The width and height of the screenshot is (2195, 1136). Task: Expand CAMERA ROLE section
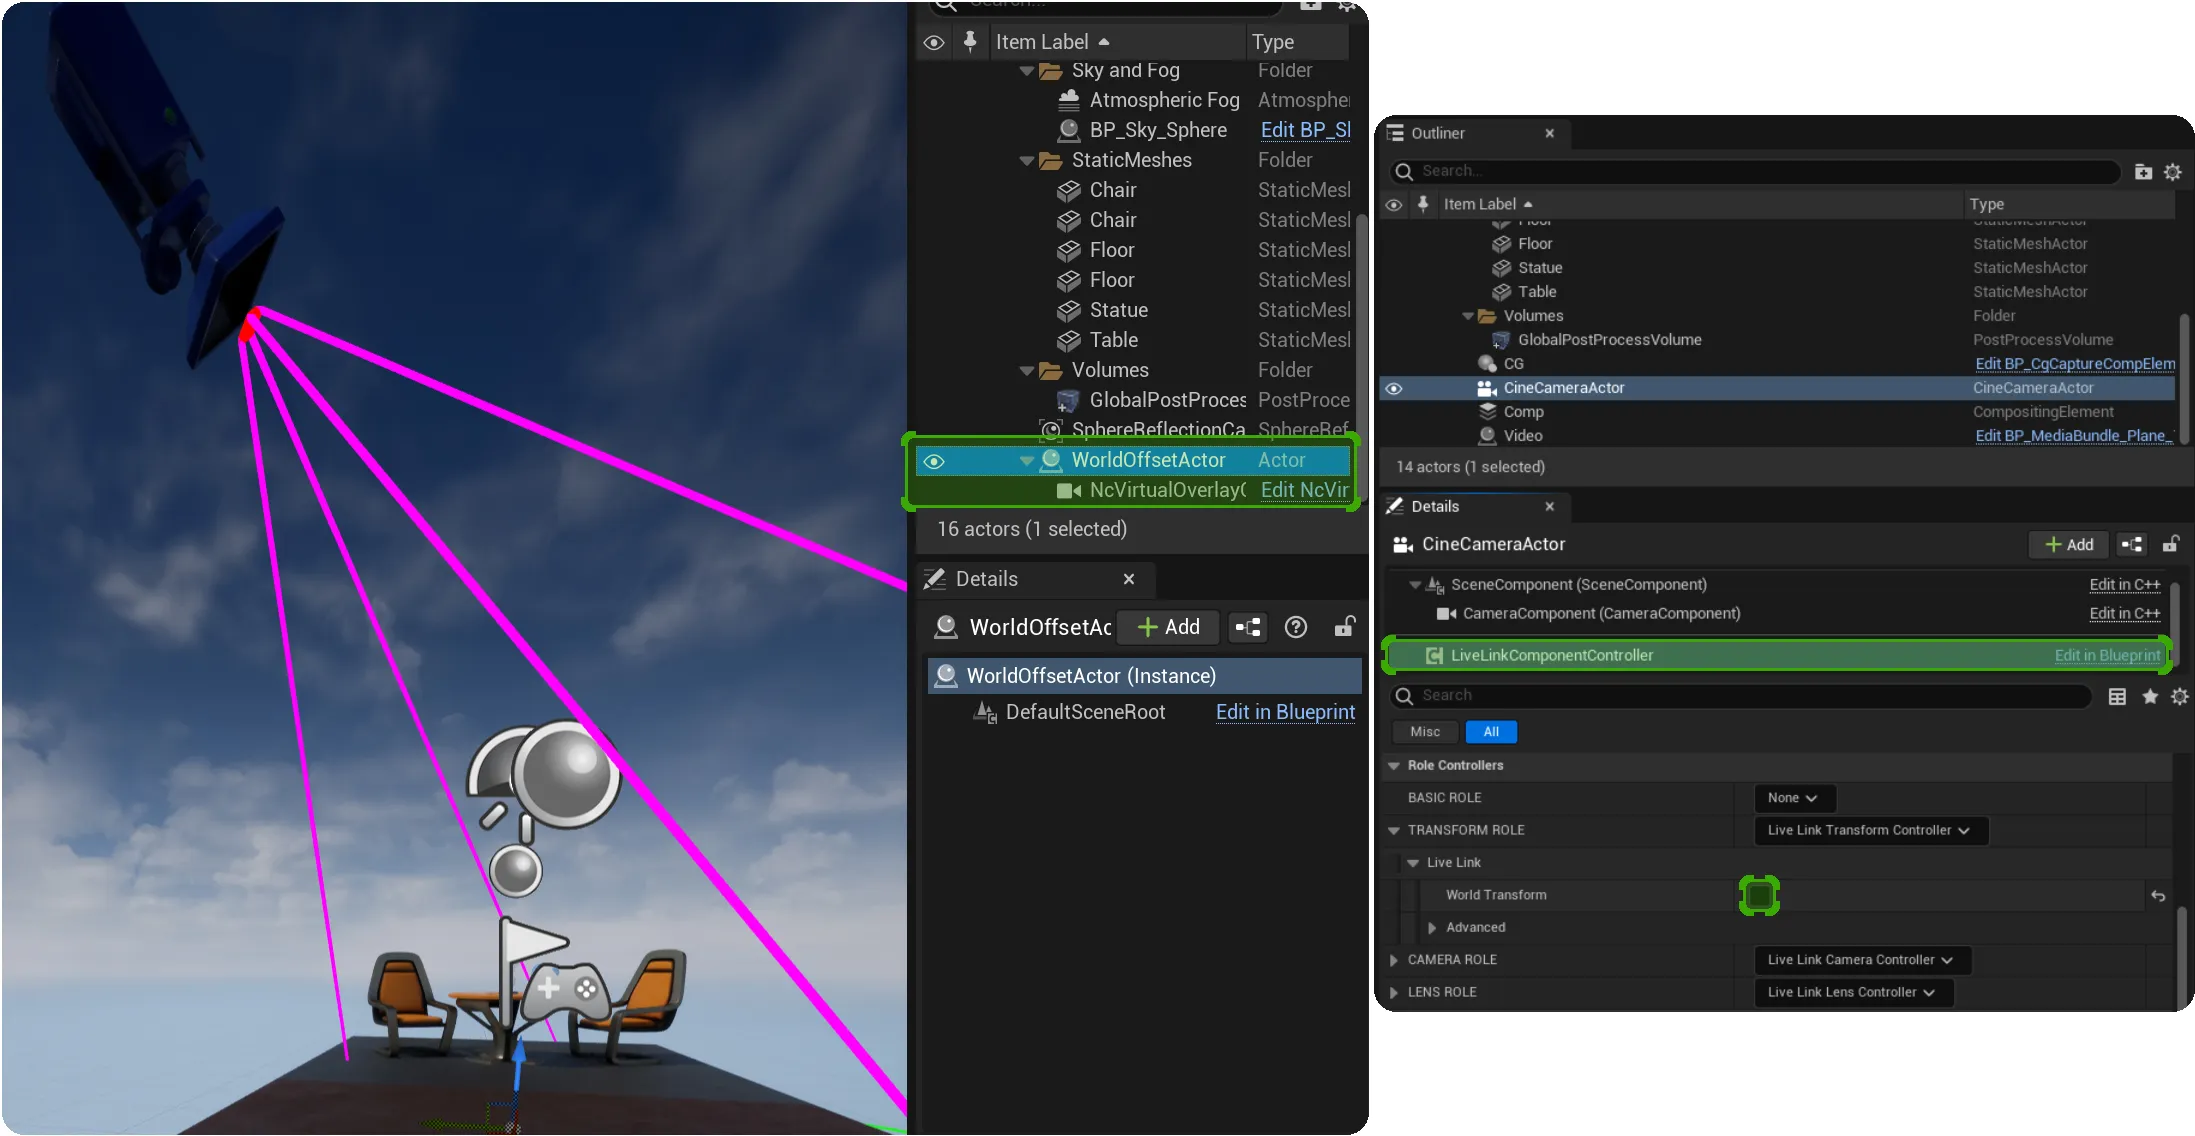(x=1393, y=960)
